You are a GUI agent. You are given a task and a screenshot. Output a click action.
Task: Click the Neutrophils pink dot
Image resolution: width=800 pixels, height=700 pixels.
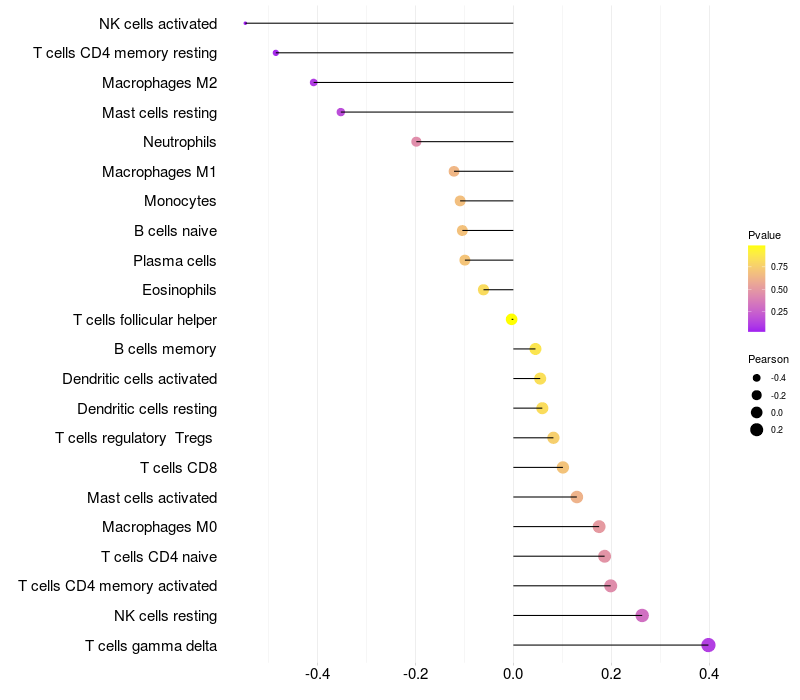point(416,141)
